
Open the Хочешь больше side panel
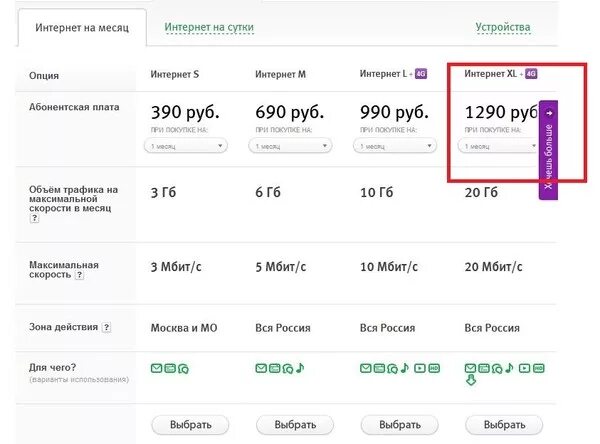(x=548, y=150)
